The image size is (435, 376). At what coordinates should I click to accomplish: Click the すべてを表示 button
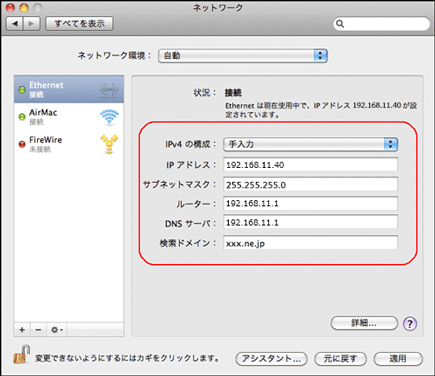79,24
